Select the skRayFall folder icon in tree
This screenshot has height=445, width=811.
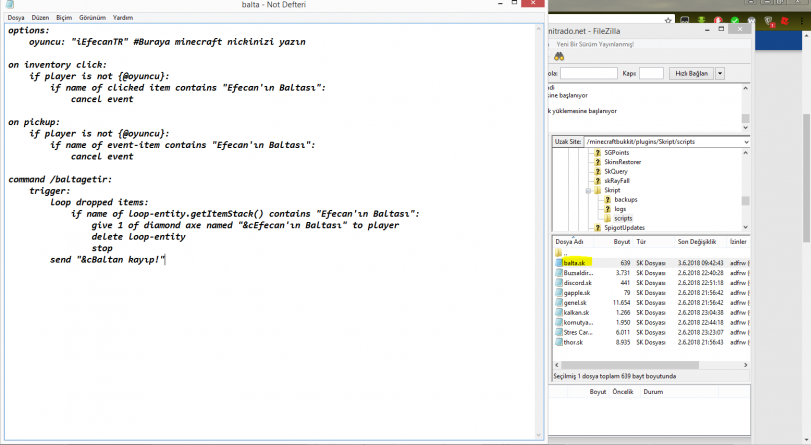(x=597, y=181)
